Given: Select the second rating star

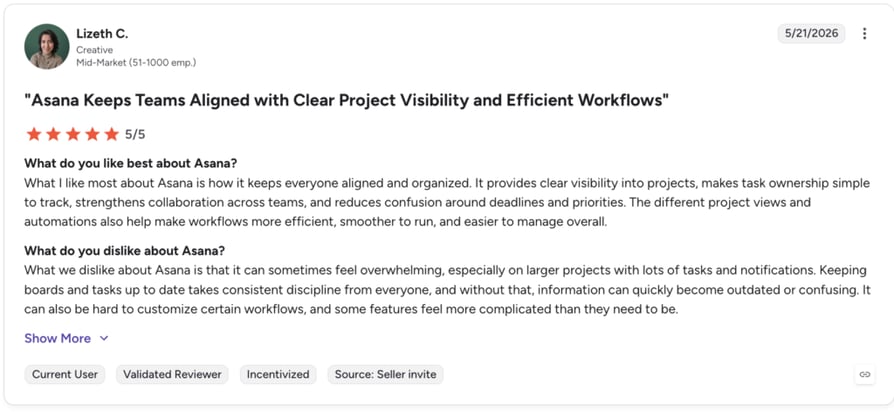Looking at the screenshot, I should coord(54,134).
